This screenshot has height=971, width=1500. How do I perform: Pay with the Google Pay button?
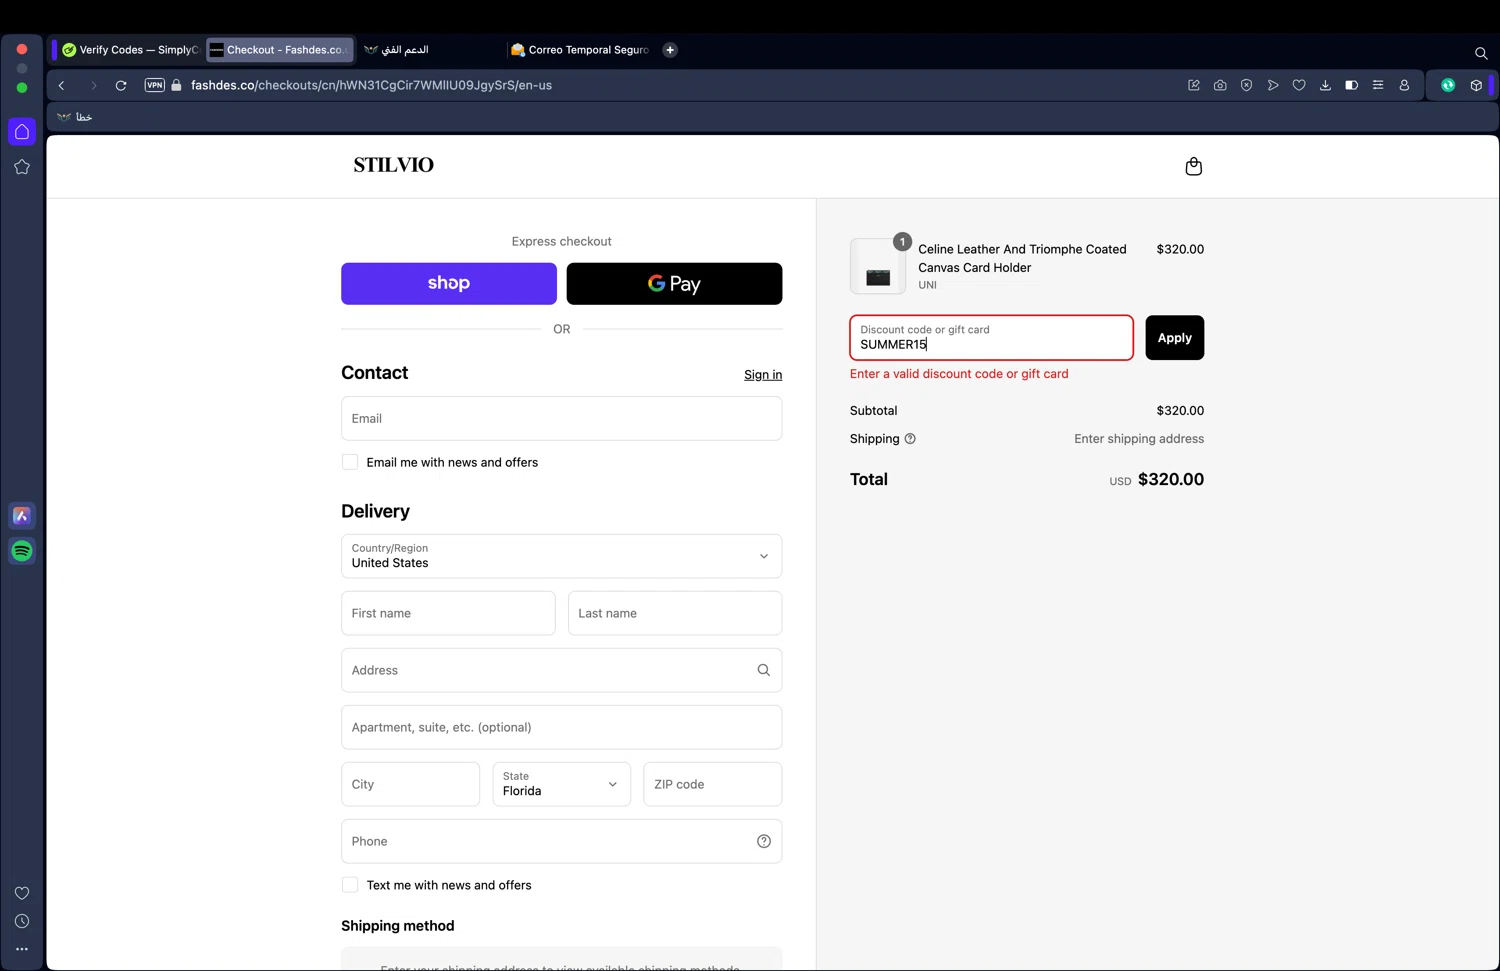tap(674, 284)
